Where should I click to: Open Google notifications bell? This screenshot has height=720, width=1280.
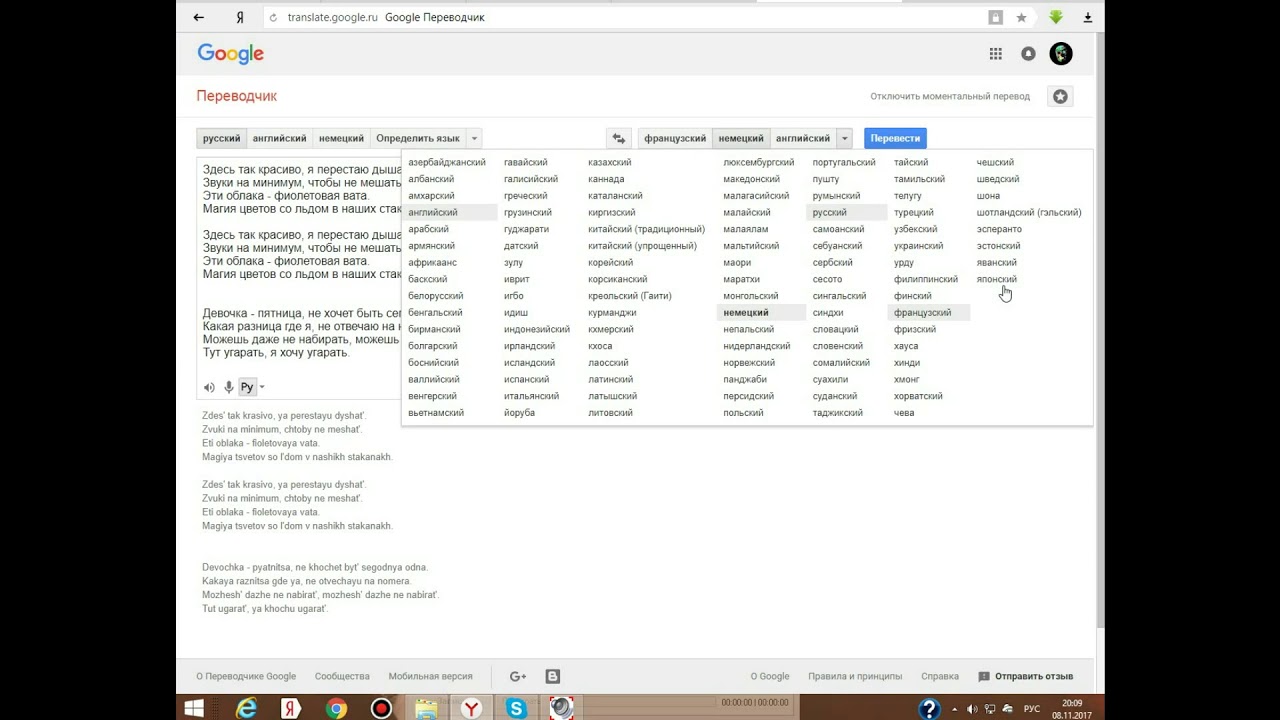tap(1028, 54)
